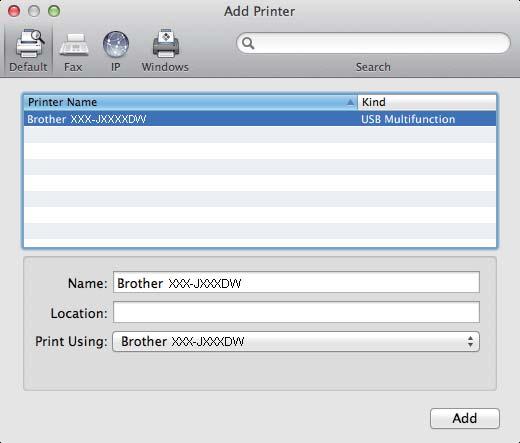Click the magnifying glass in search field
This screenshot has height=443, width=520.
pos(248,43)
